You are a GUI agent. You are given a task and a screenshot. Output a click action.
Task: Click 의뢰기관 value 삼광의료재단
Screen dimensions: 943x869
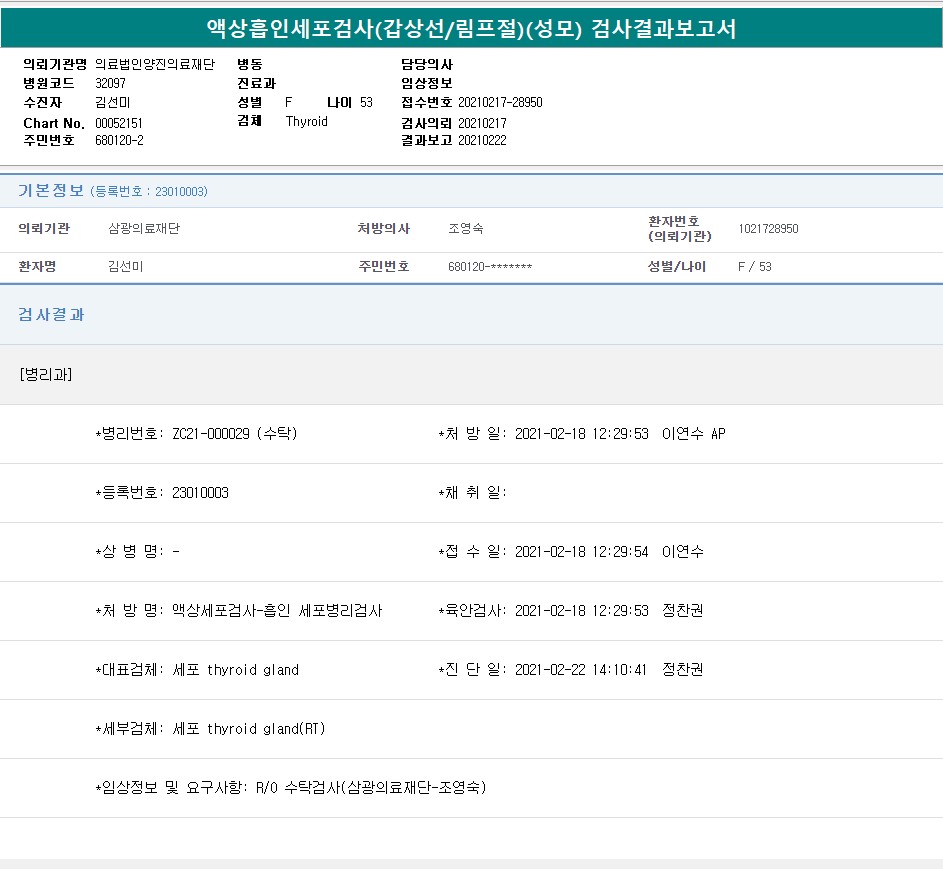pyautogui.click(x=143, y=229)
